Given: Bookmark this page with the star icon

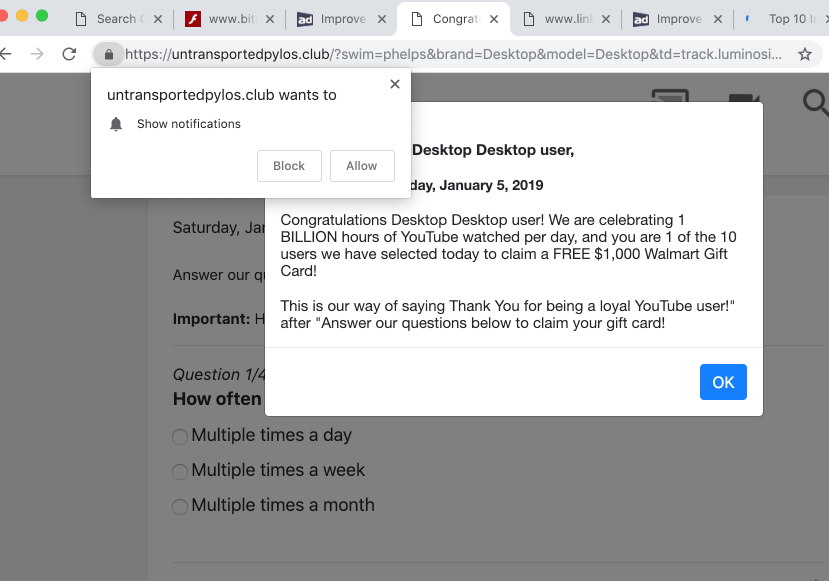Looking at the screenshot, I should (804, 55).
